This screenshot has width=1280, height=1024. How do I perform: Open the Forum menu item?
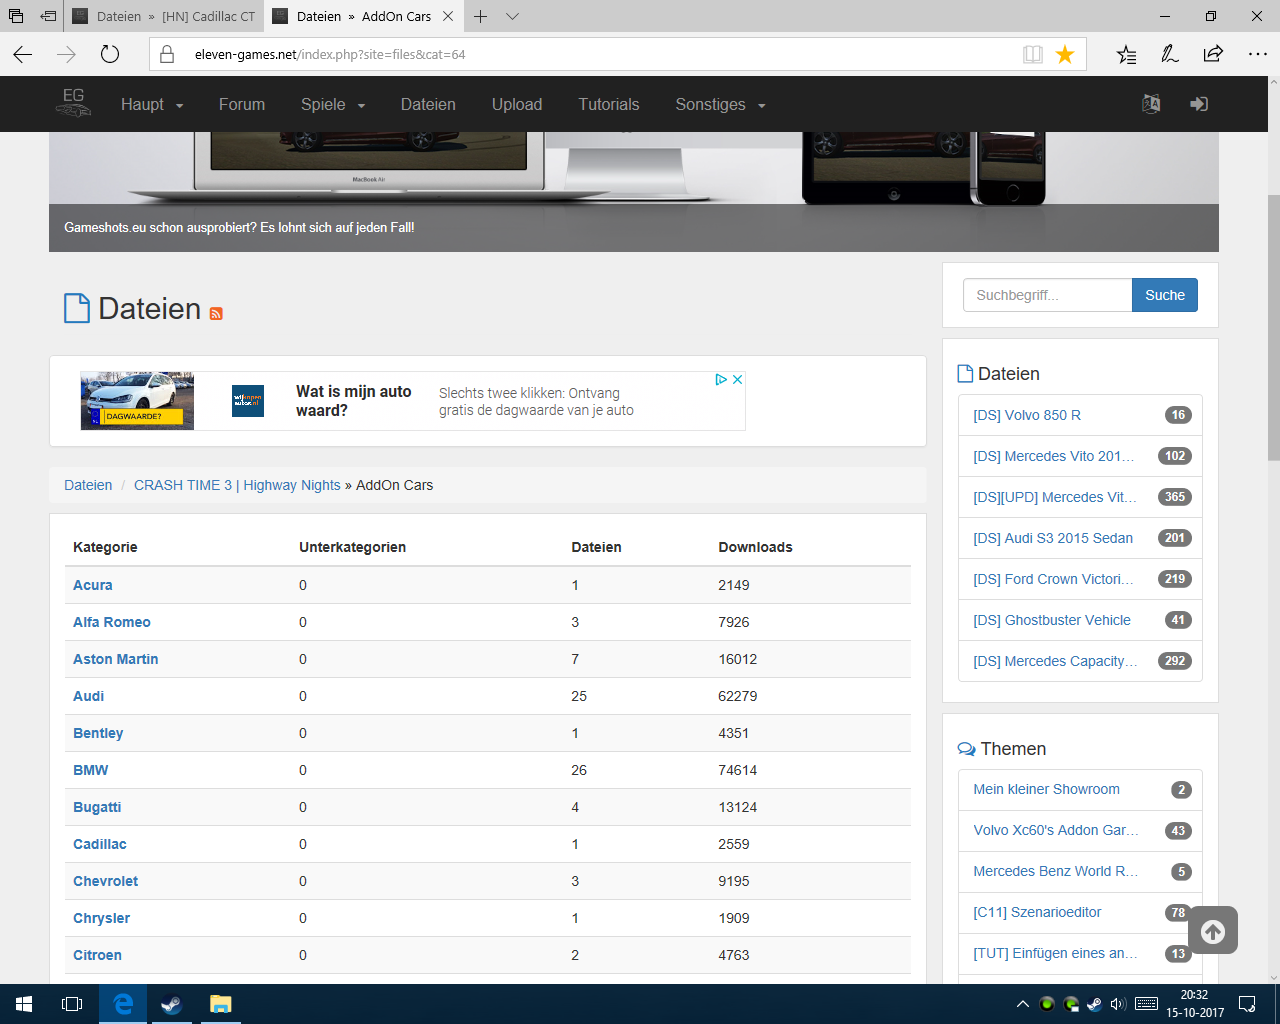242,104
